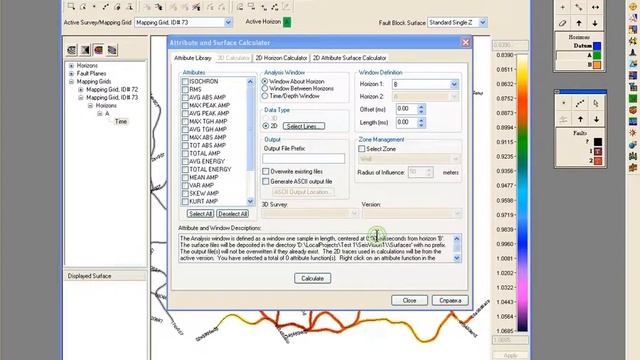Tick the Select Zone checkbox
The image size is (640, 360).
pyautogui.click(x=362, y=149)
